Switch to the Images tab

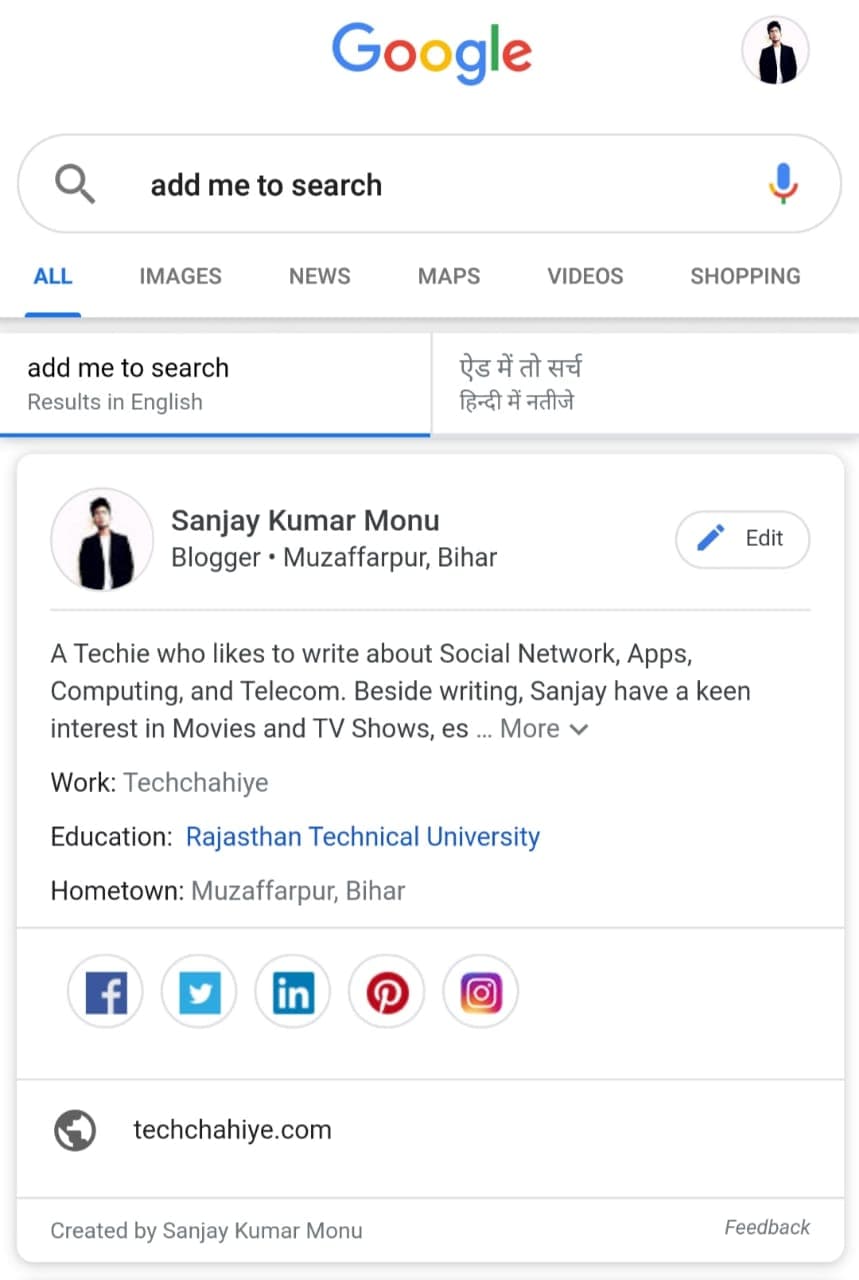click(x=181, y=276)
